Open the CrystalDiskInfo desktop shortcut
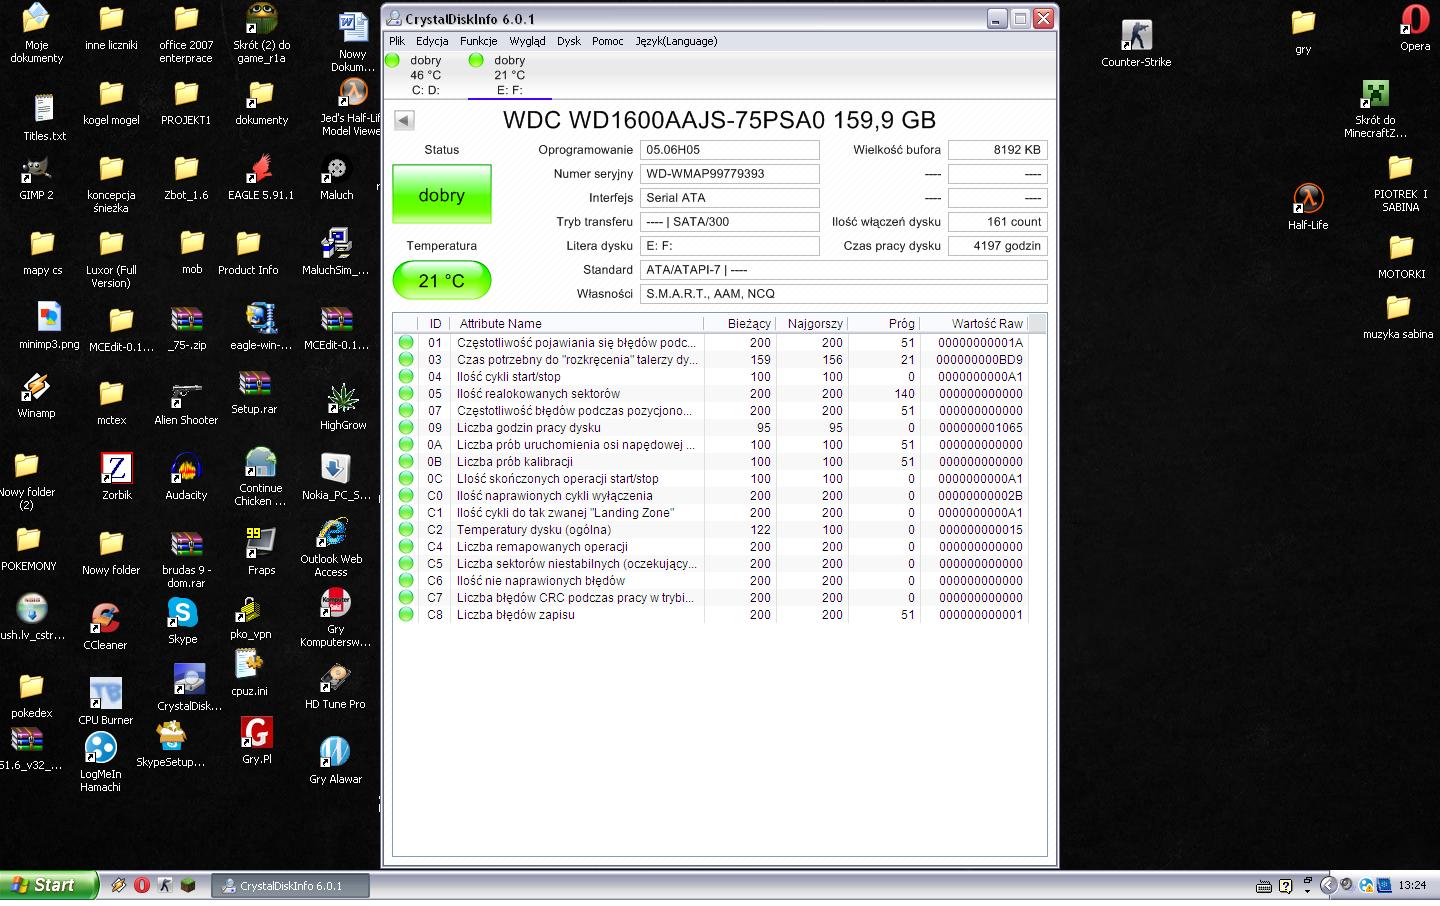 coord(189,688)
